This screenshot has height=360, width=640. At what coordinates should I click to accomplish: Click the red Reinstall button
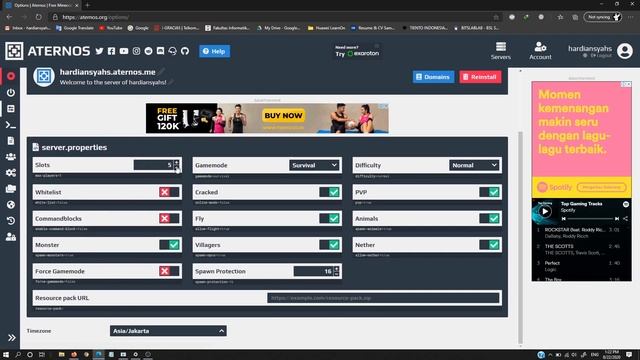[480, 77]
